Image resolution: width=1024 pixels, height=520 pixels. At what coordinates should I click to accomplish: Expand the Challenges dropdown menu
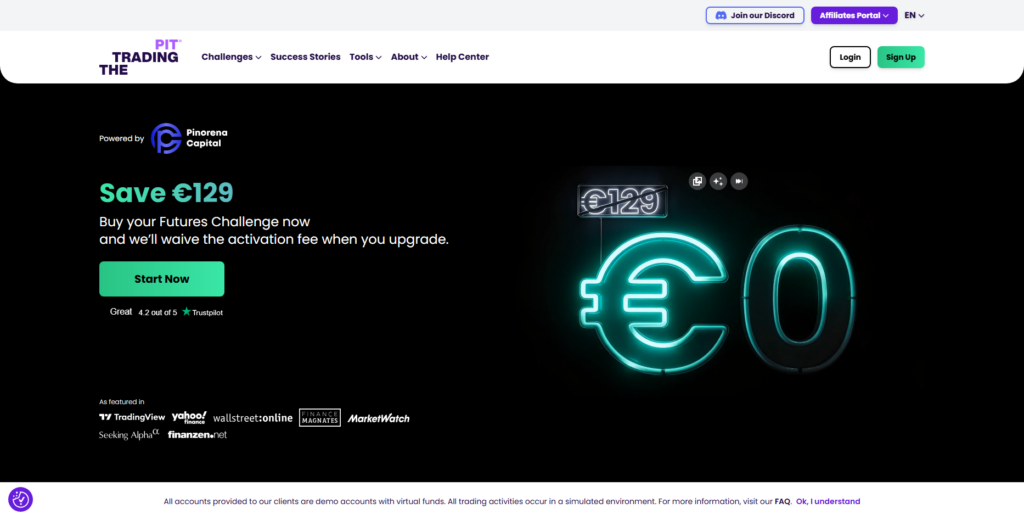click(x=231, y=57)
